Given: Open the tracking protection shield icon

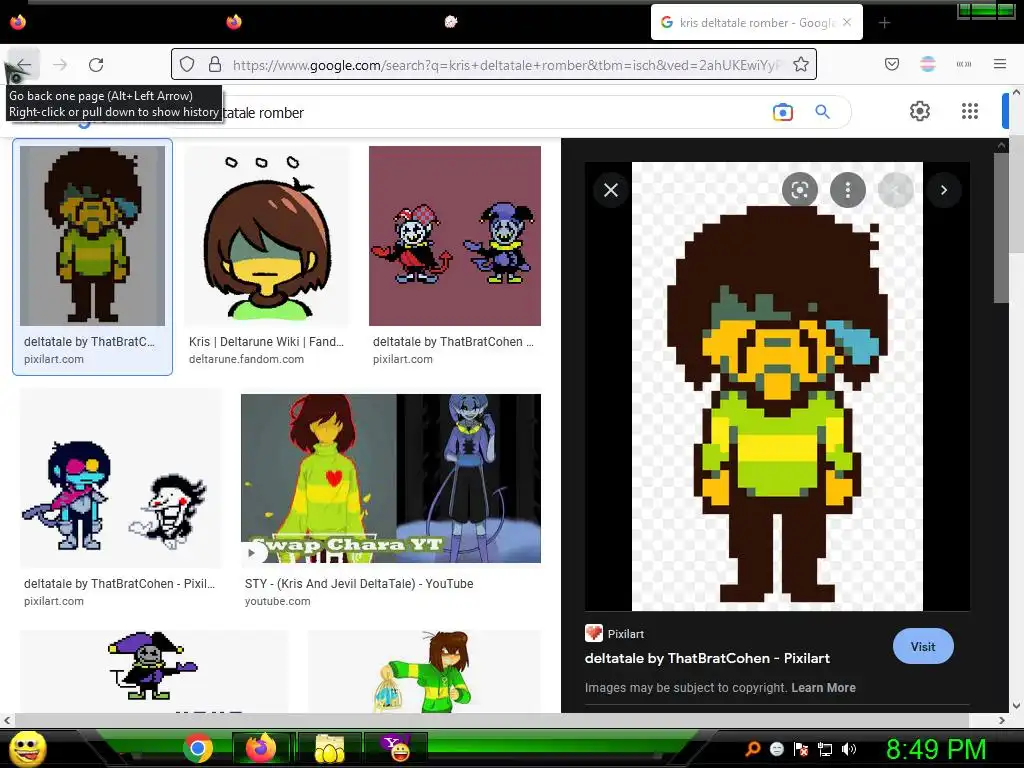Looking at the screenshot, I should tap(187, 64).
